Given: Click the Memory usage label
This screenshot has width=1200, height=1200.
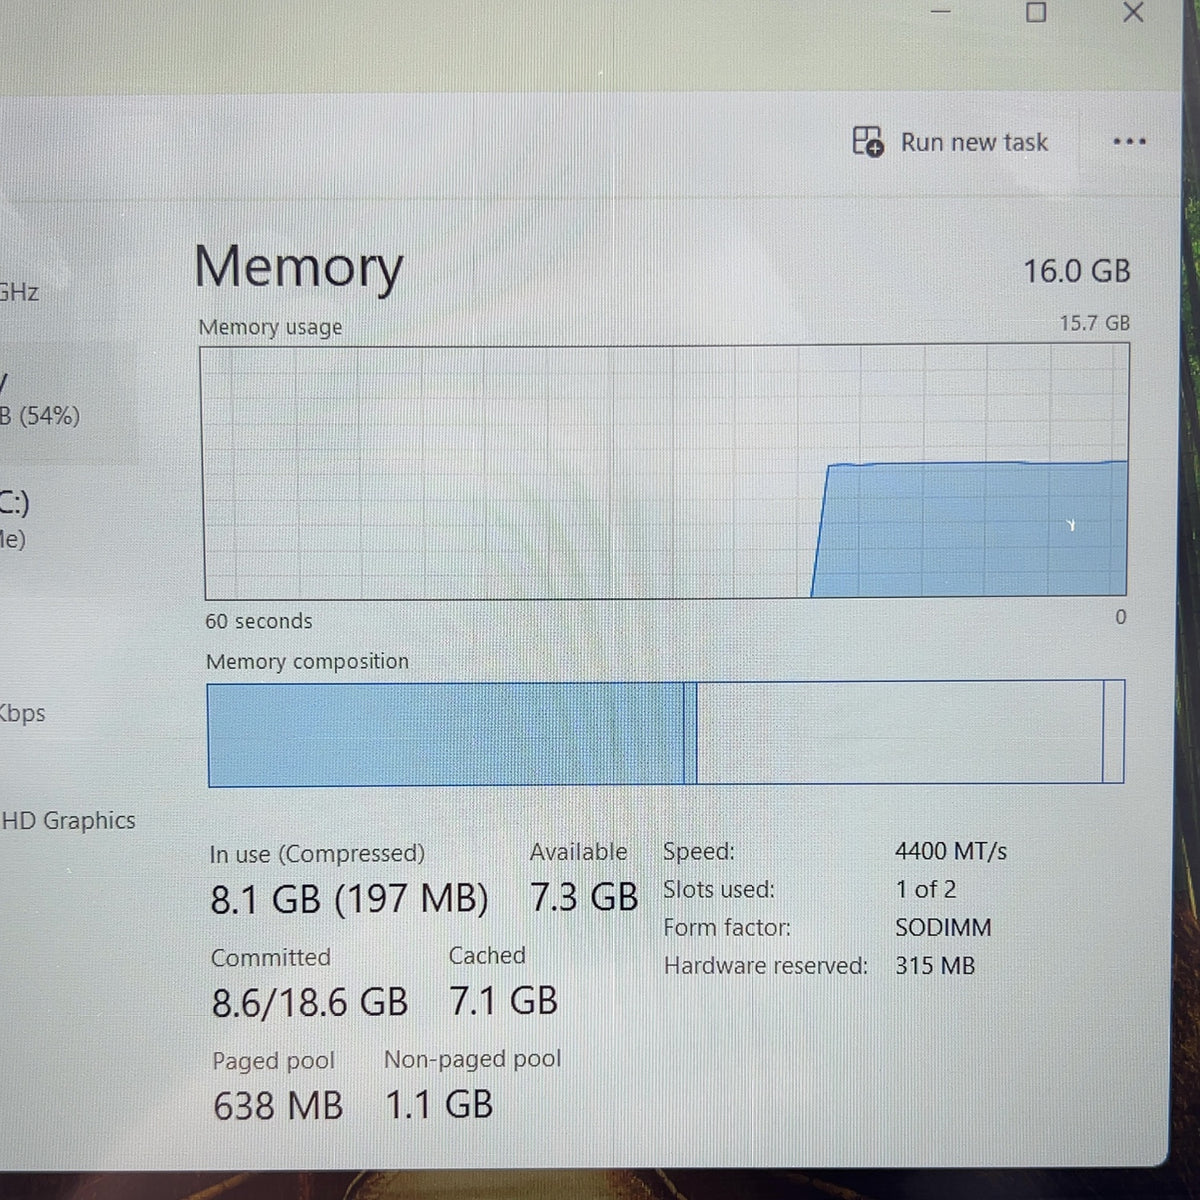Looking at the screenshot, I should coord(270,327).
